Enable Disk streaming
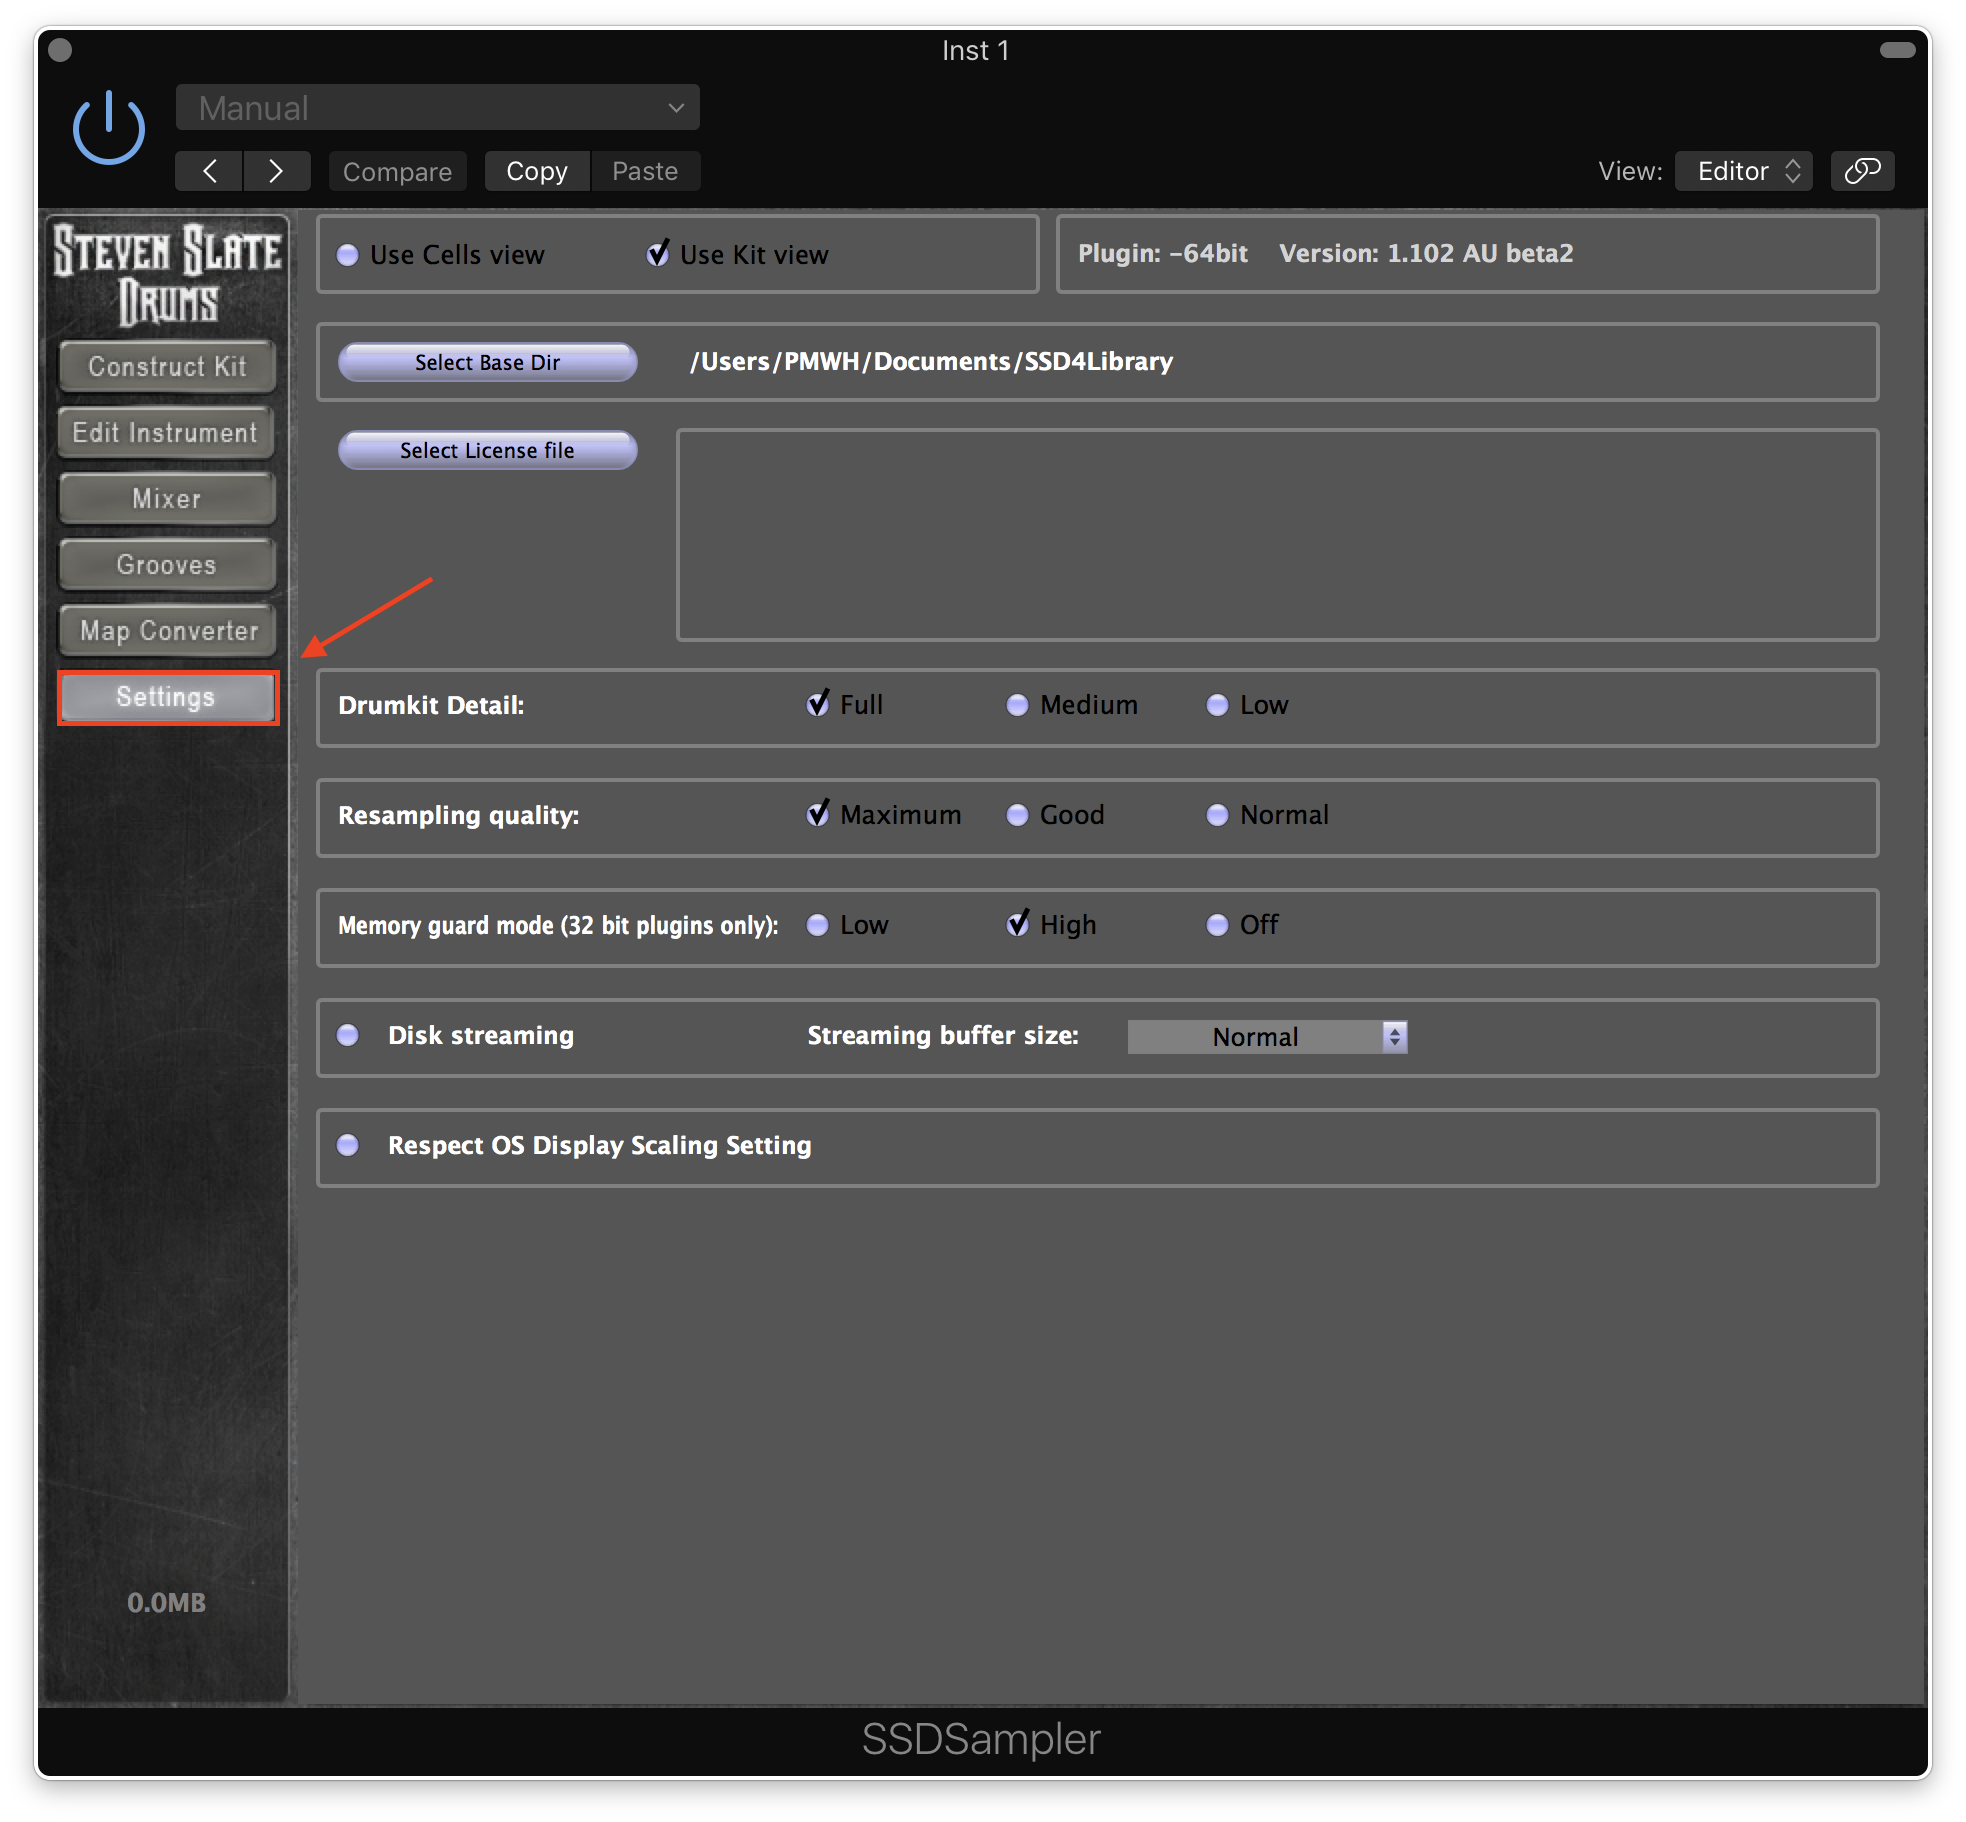Viewport: 1966px width, 1822px height. [347, 1035]
